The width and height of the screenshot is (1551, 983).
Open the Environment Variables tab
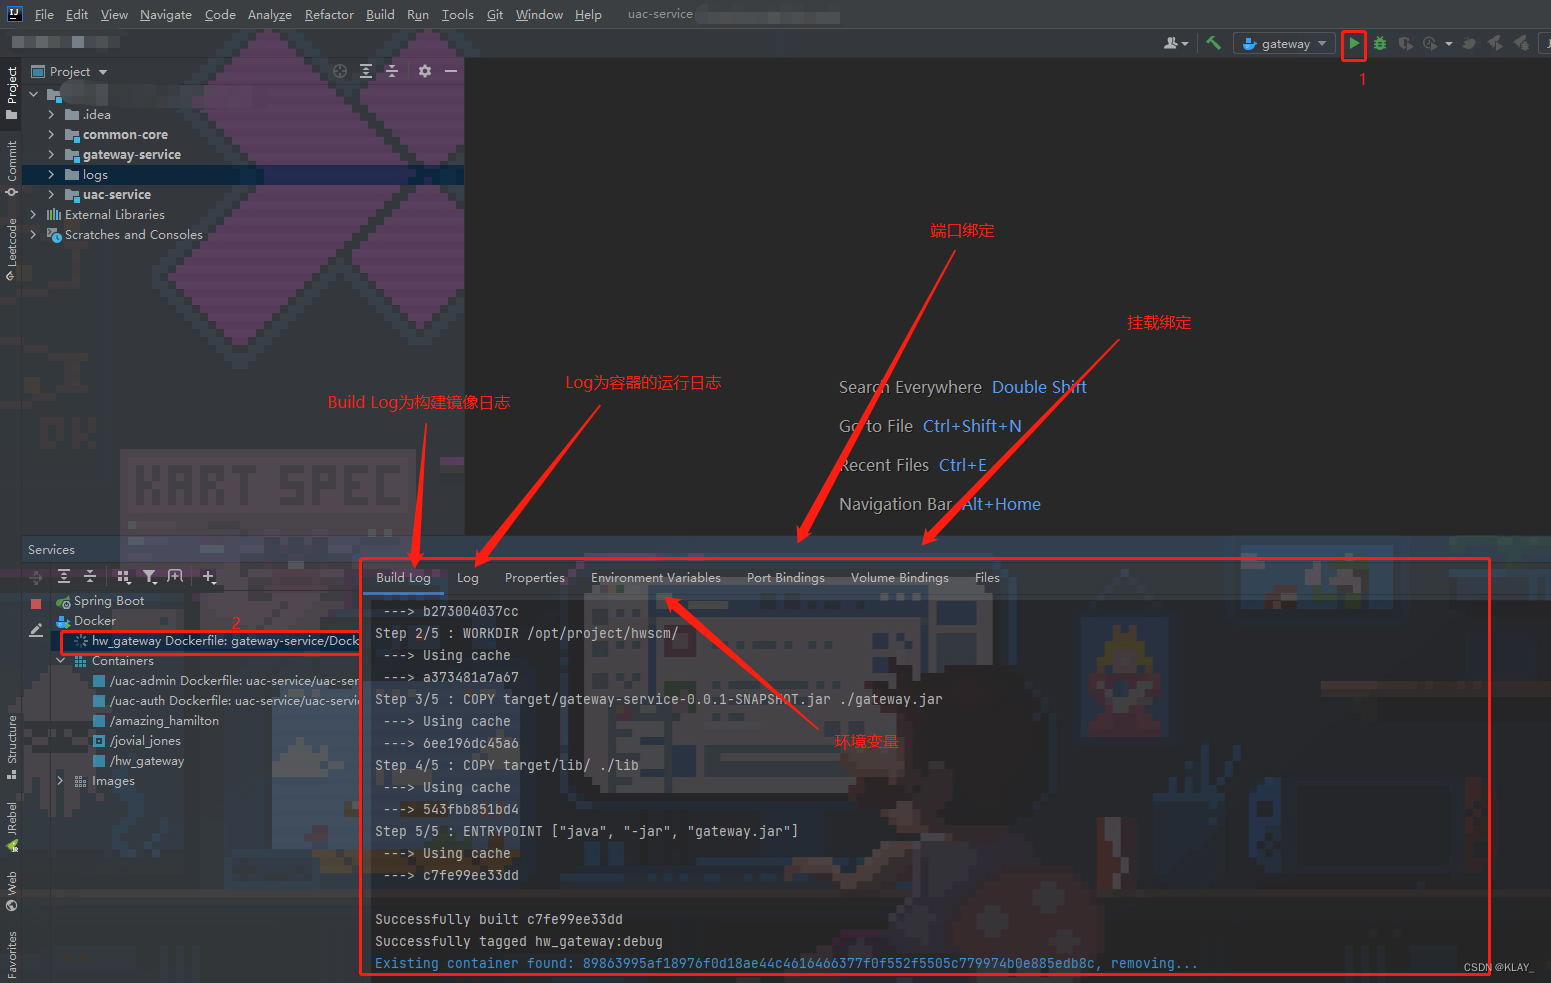[656, 577]
